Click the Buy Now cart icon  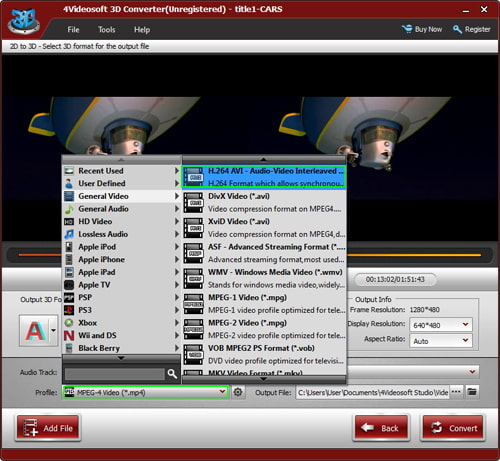(x=407, y=29)
